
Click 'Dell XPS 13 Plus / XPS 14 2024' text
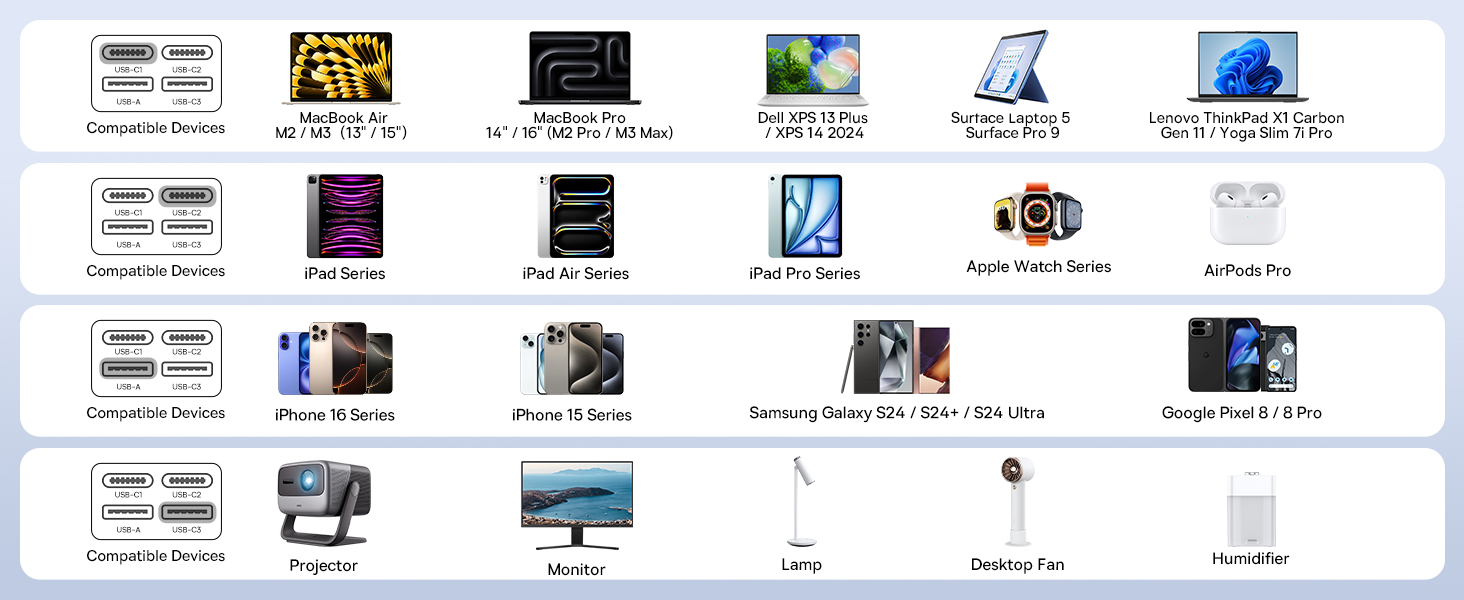pos(813,126)
